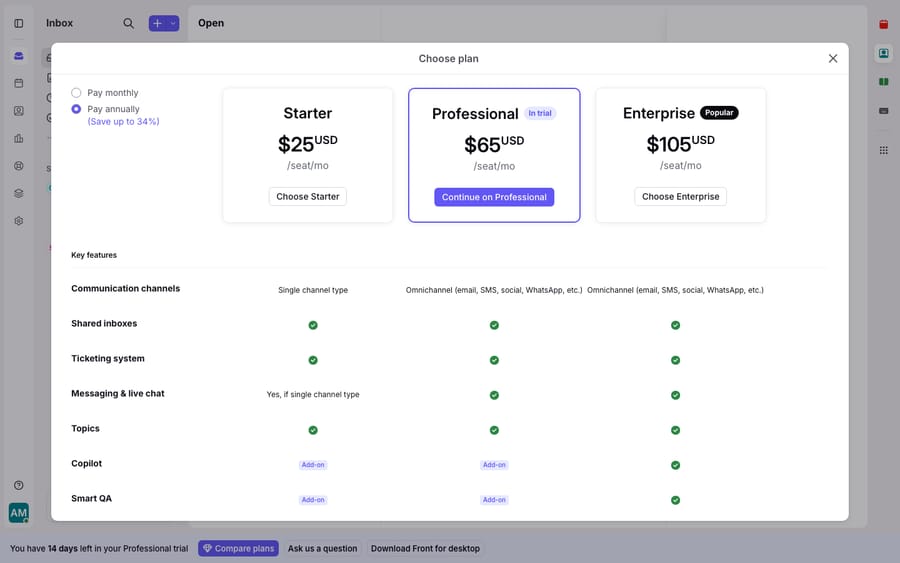Open the circular target sidebar icon
Viewport: 900px width, 563px height.
click(x=18, y=166)
